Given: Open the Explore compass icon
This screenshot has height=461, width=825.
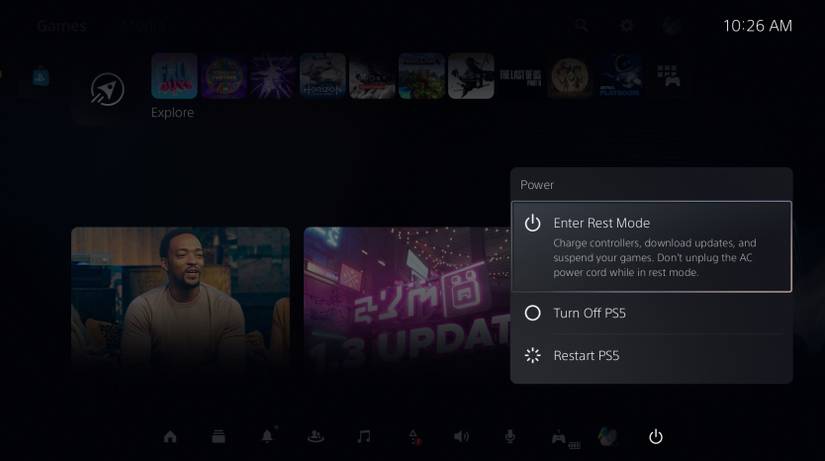Looking at the screenshot, I should point(108,90).
